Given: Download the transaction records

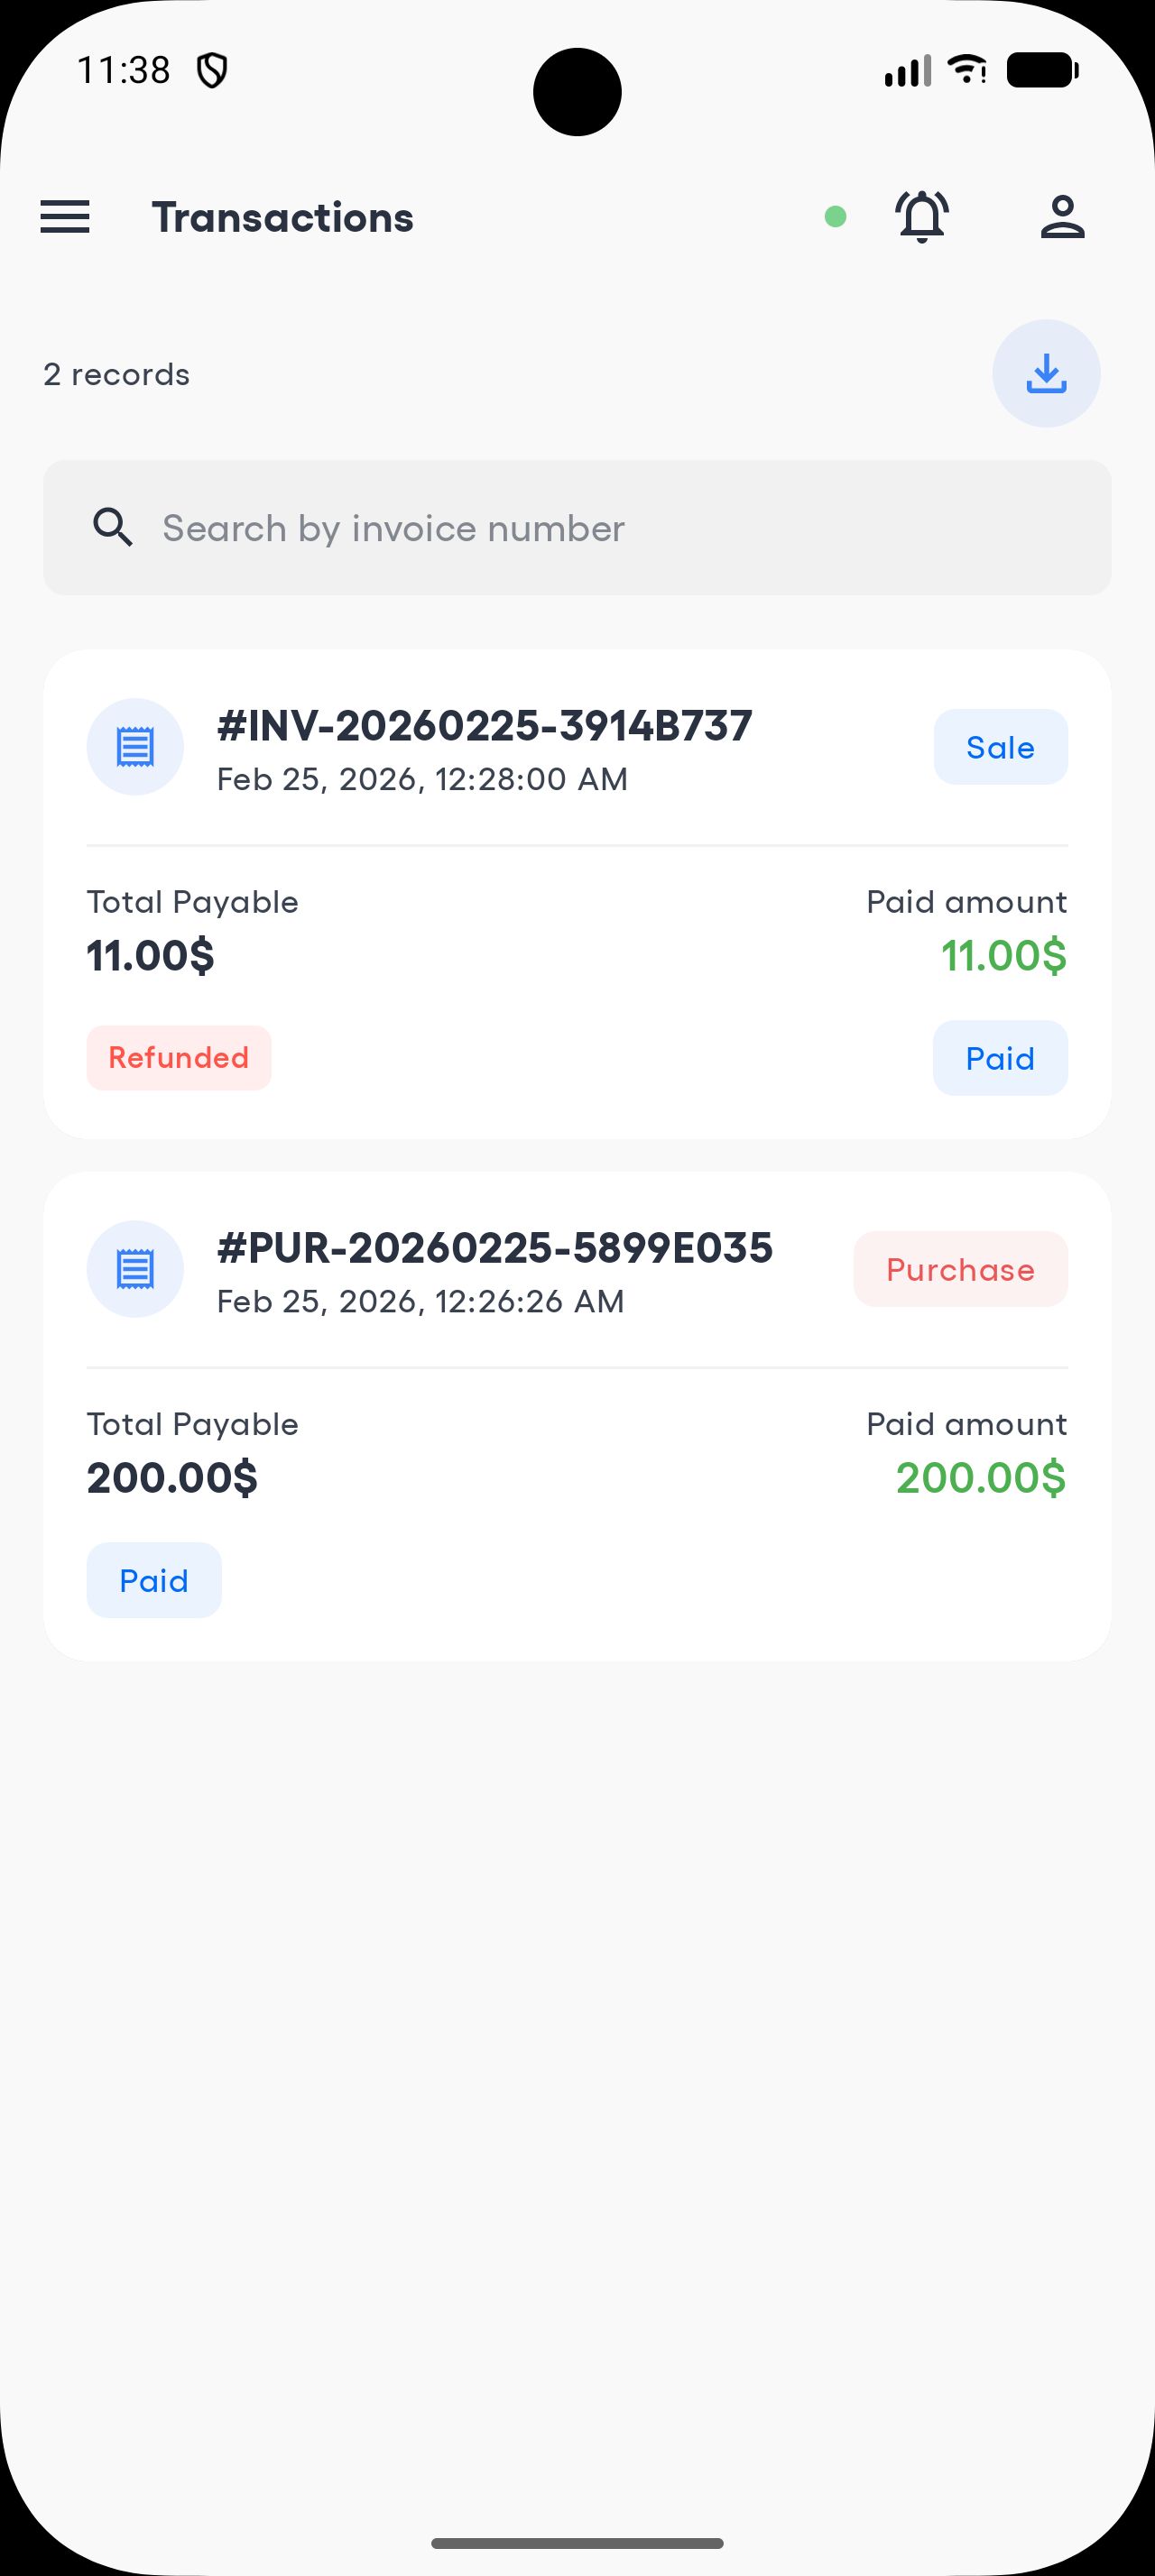Looking at the screenshot, I should pos(1046,374).
